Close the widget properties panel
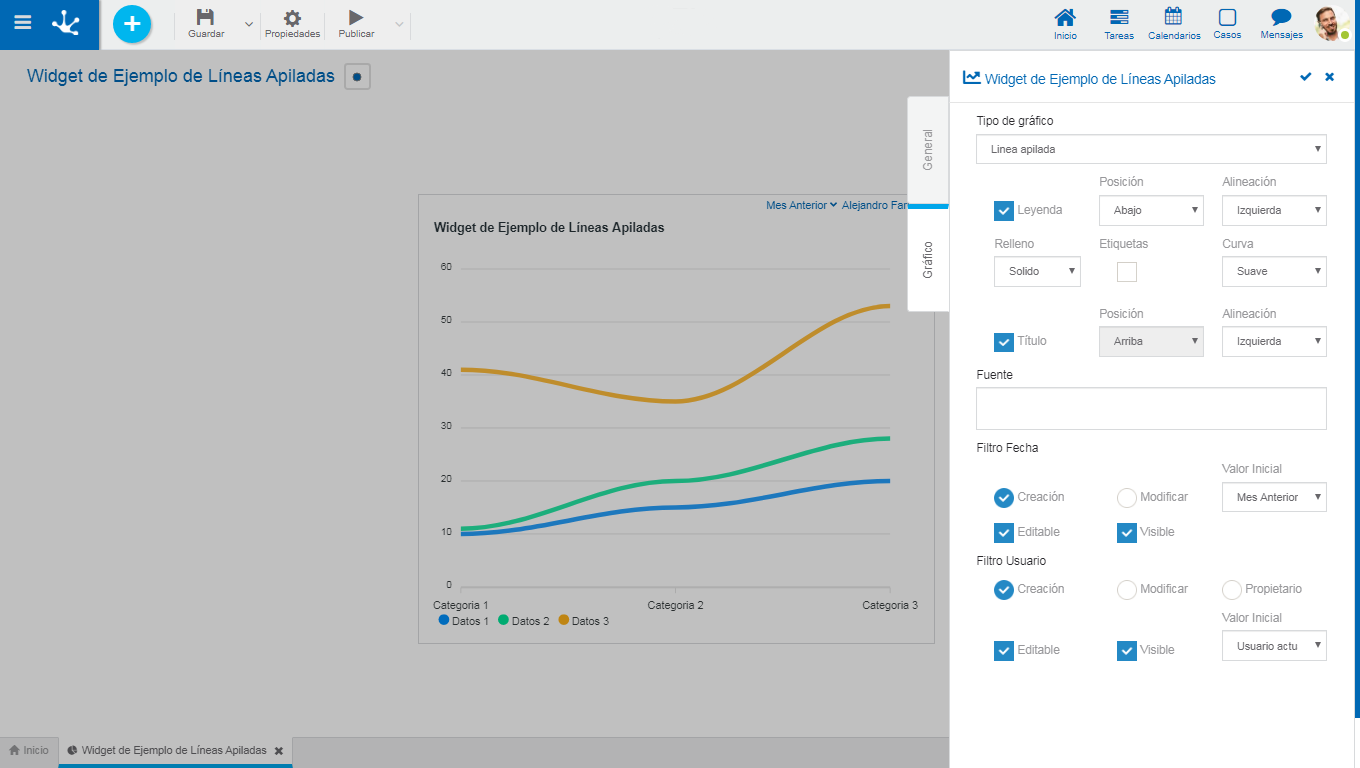 pos(1329,77)
